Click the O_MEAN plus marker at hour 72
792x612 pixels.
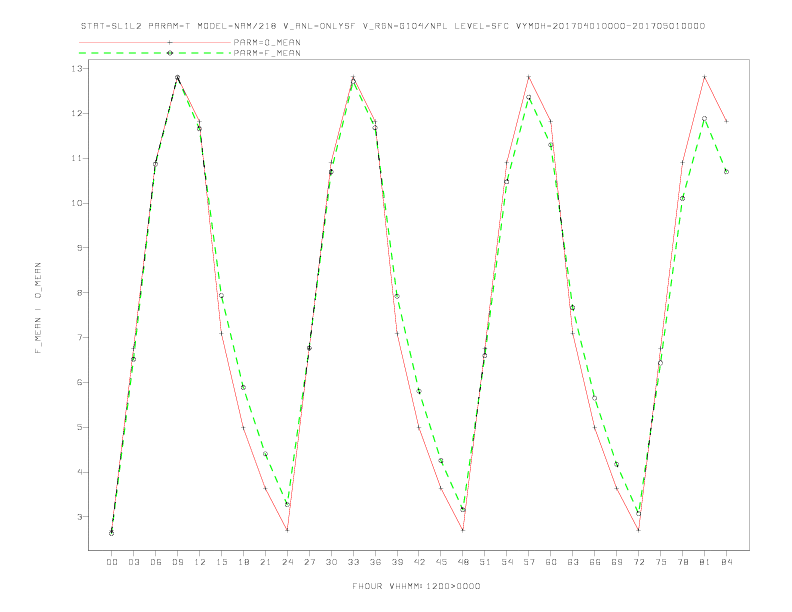point(639,530)
